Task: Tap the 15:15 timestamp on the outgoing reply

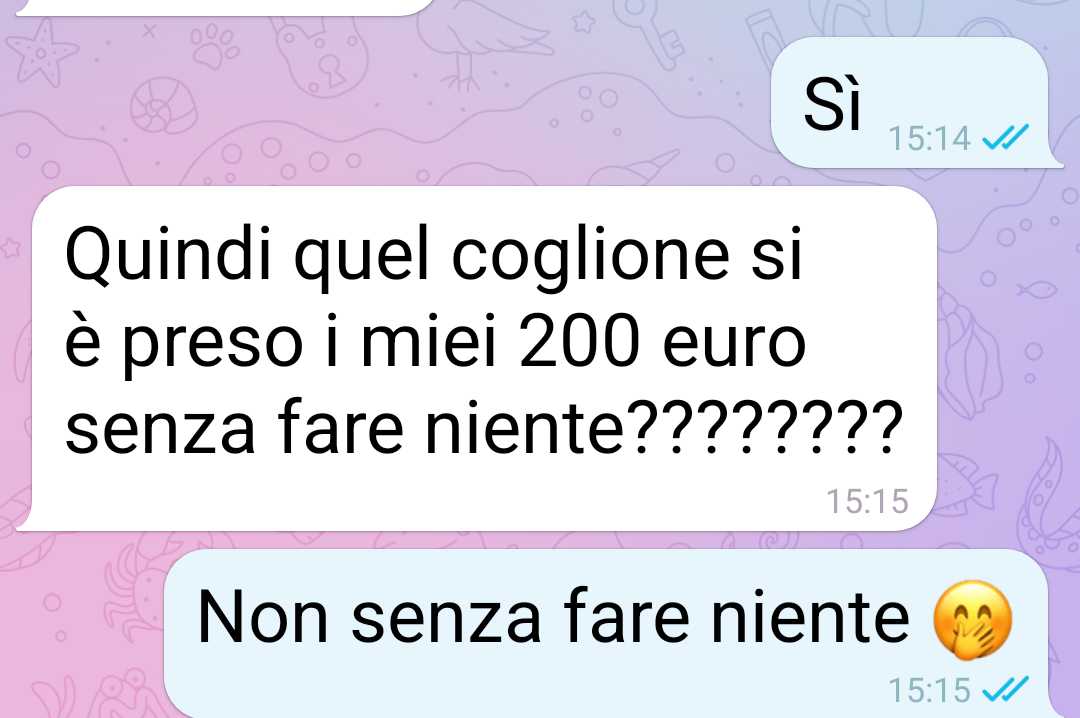Action: click(x=930, y=690)
